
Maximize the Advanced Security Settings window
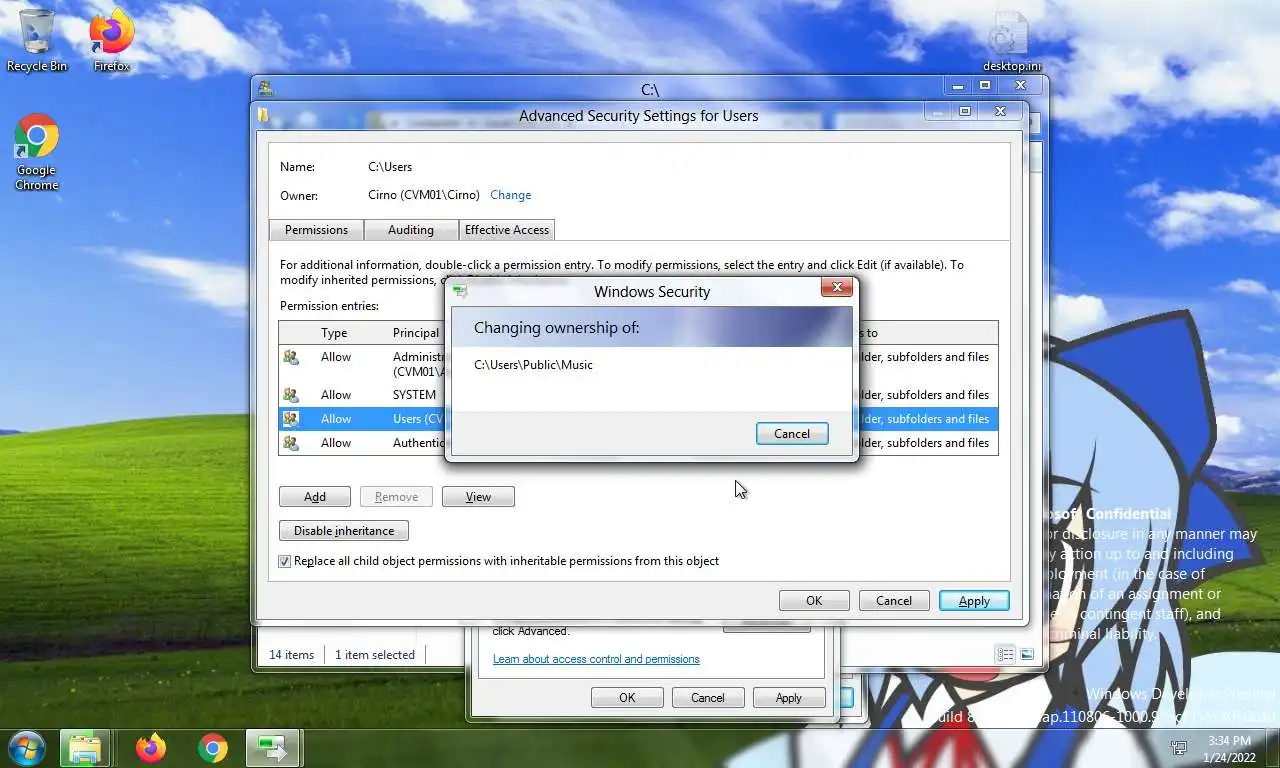tap(965, 111)
